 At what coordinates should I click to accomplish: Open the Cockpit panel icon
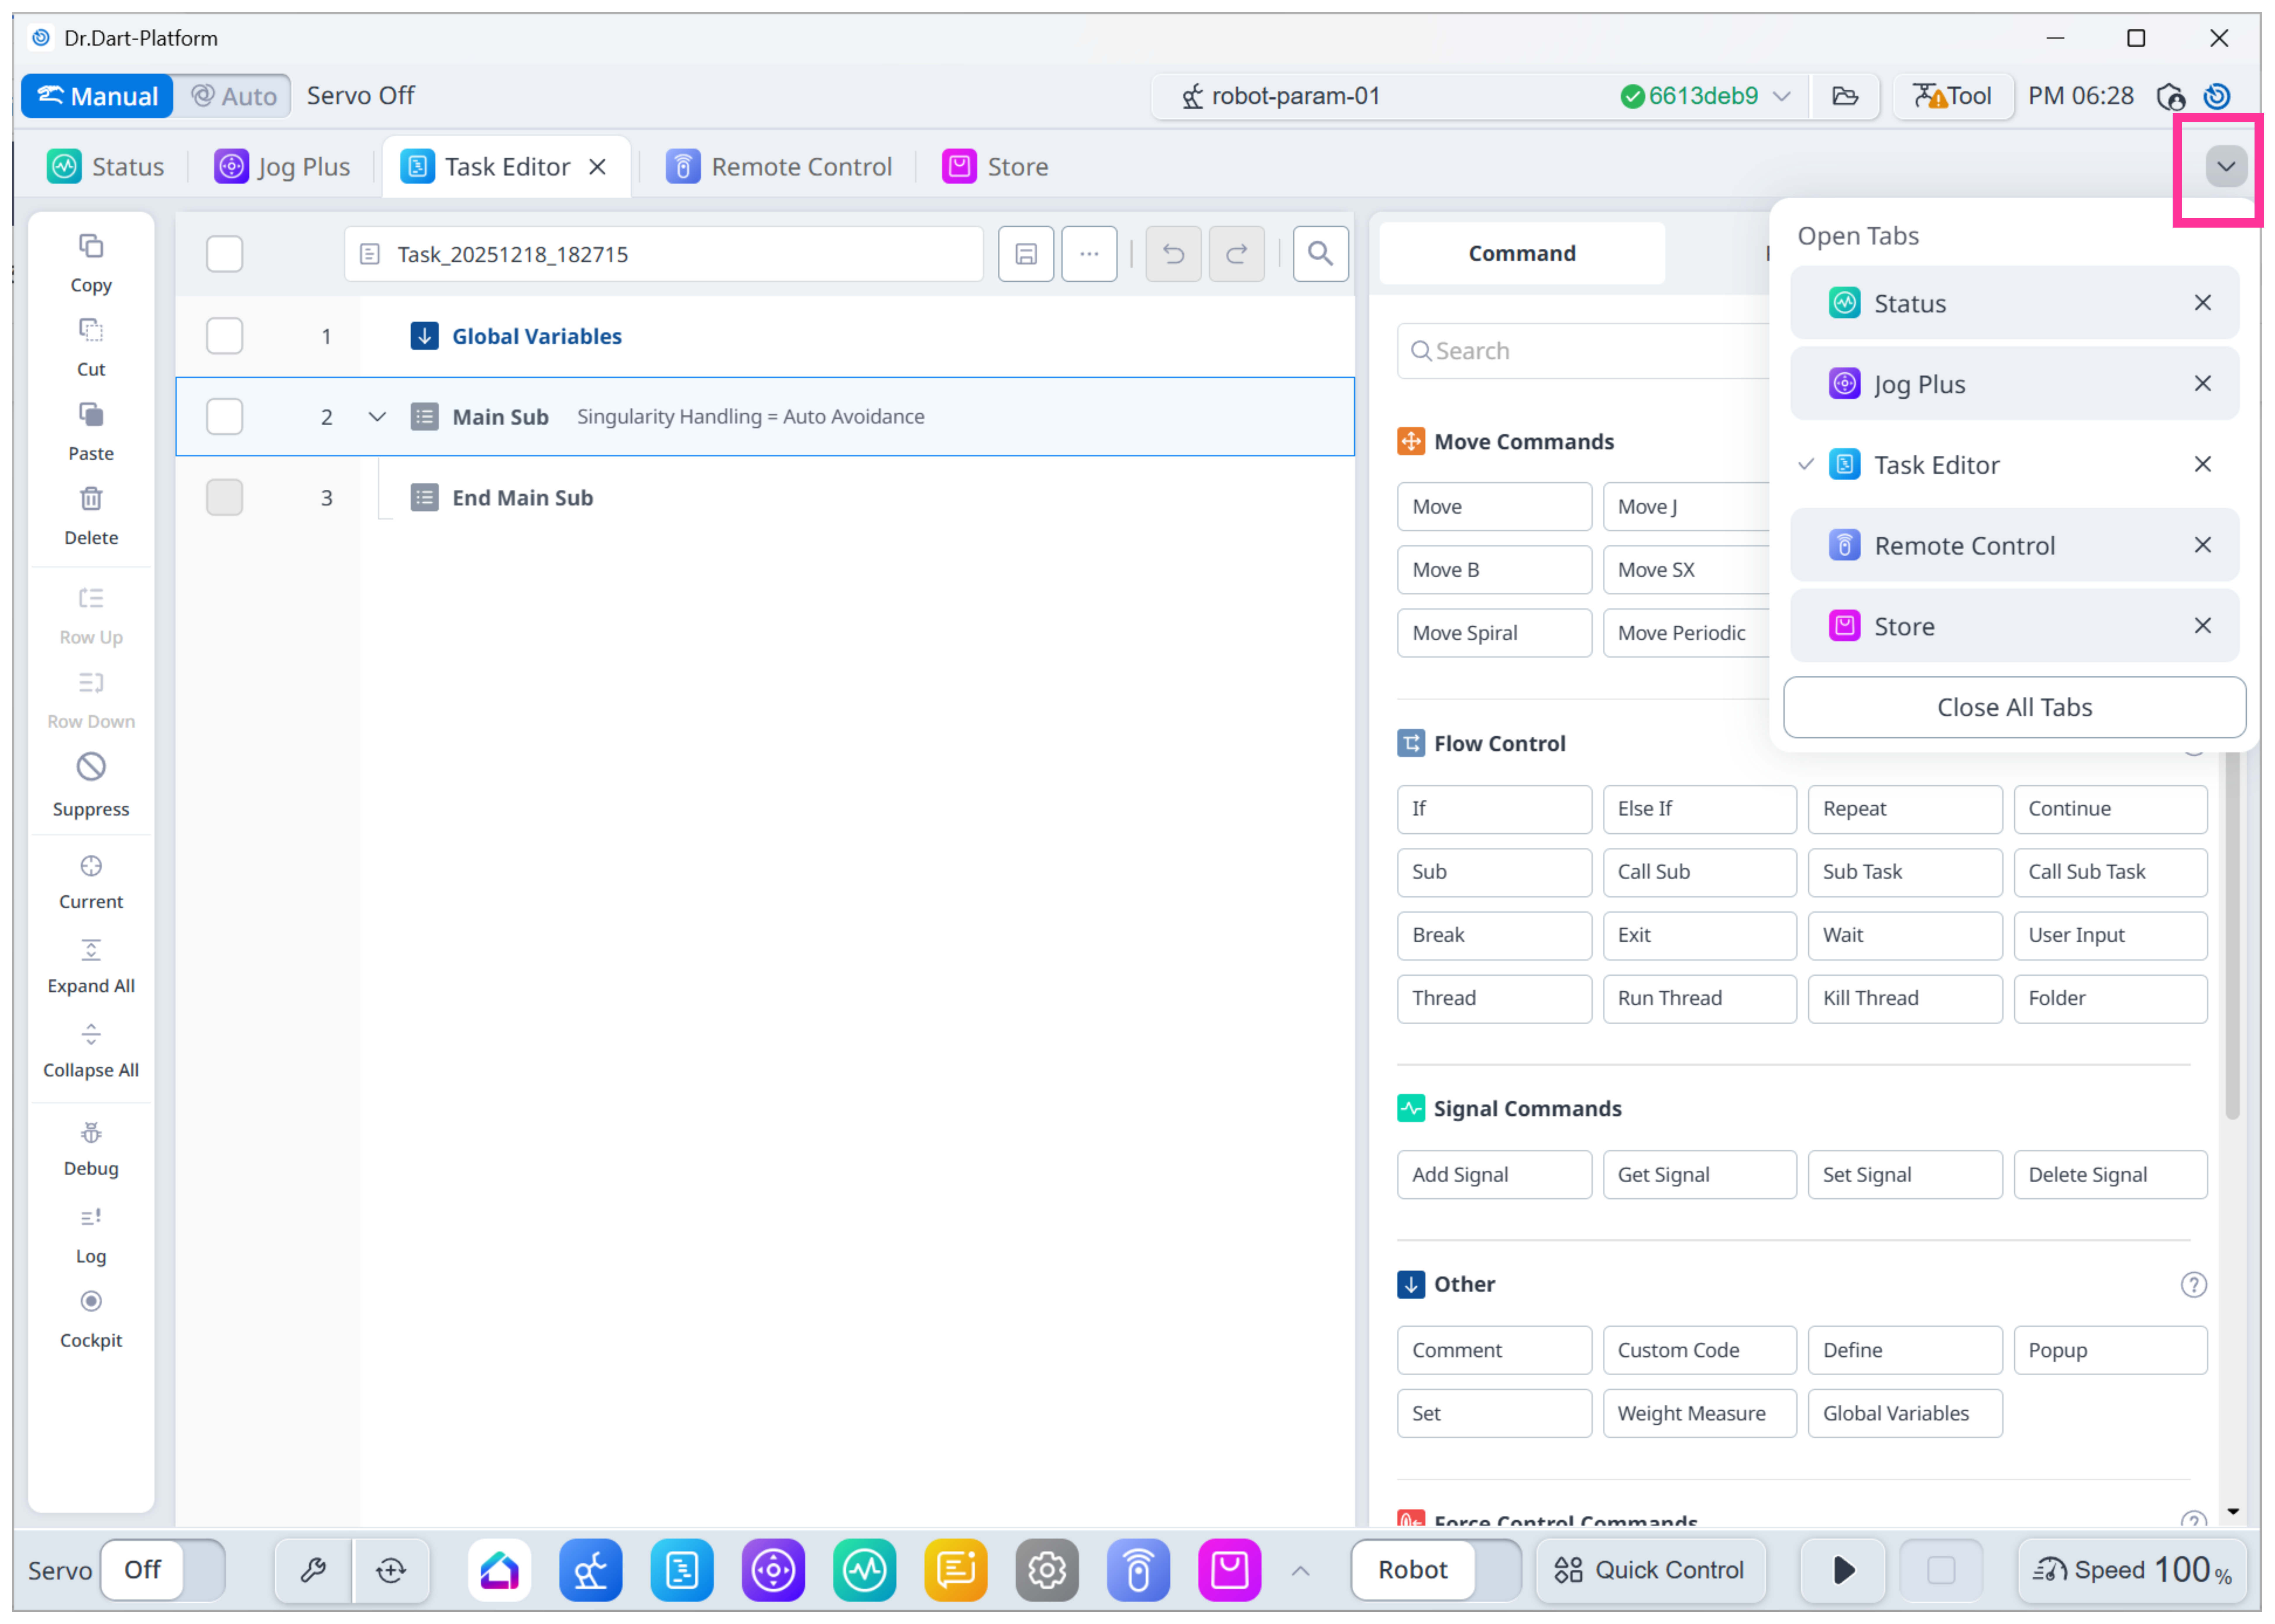click(x=91, y=1301)
